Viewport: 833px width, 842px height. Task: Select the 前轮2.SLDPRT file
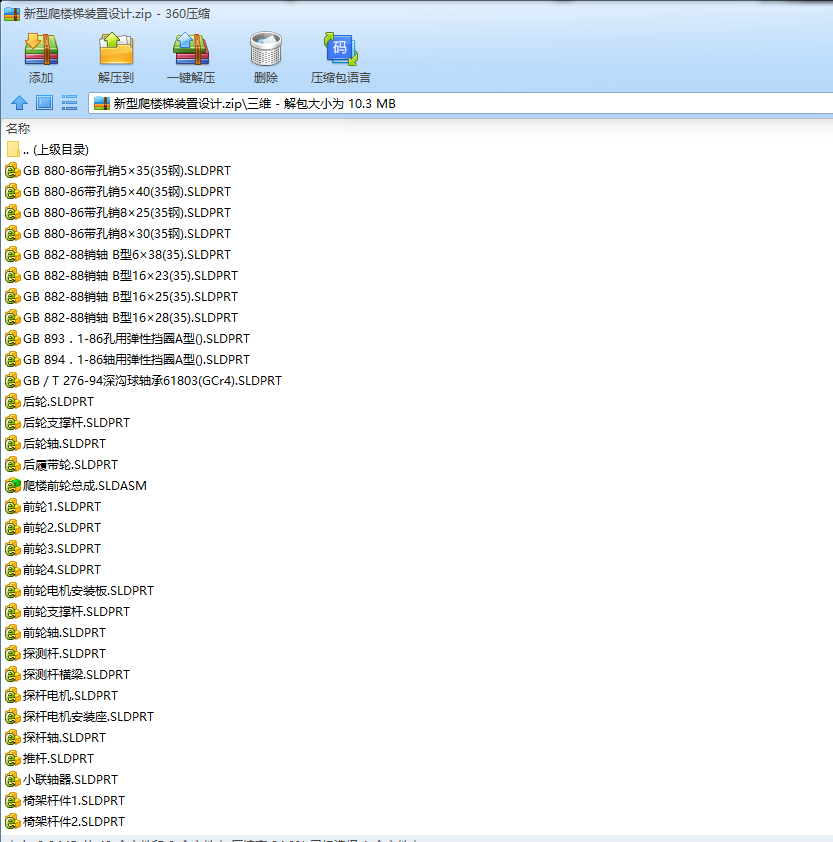tap(53, 527)
